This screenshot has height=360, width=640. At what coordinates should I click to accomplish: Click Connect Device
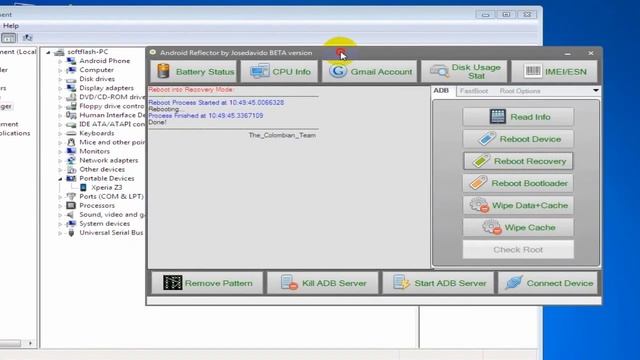tap(549, 283)
